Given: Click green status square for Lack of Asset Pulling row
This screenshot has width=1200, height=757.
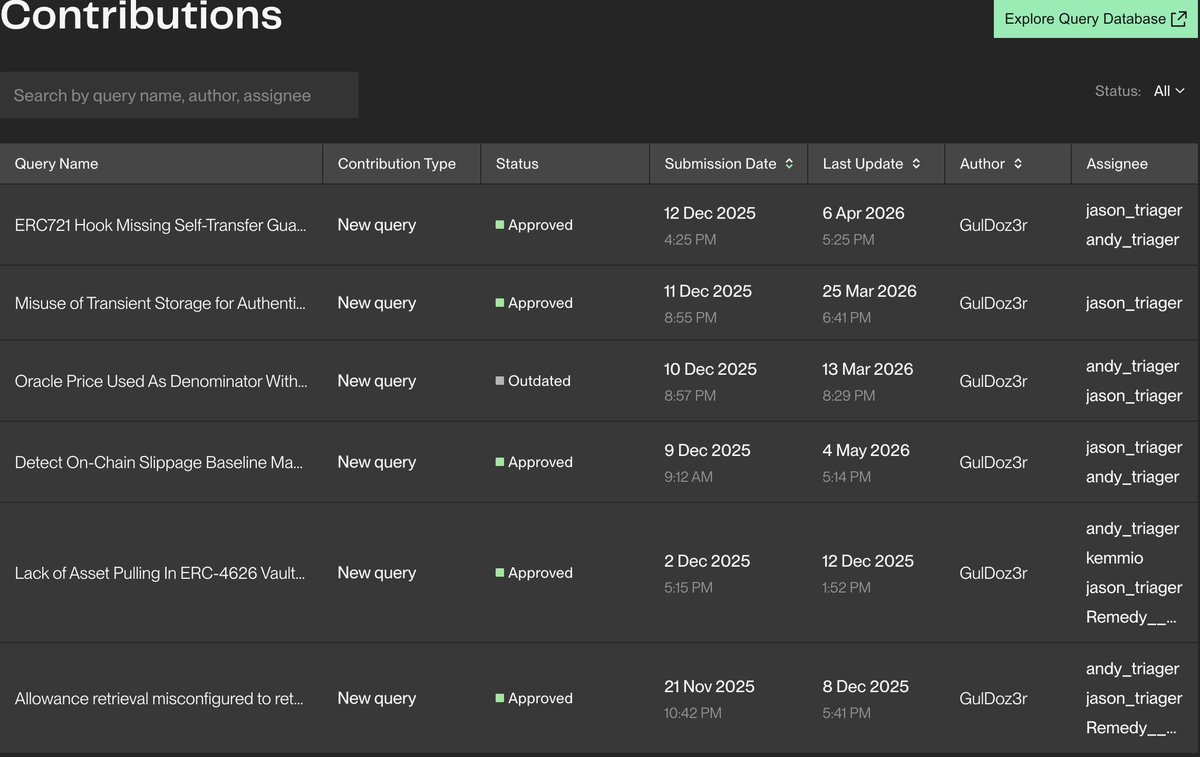Looking at the screenshot, I should pyautogui.click(x=500, y=573).
